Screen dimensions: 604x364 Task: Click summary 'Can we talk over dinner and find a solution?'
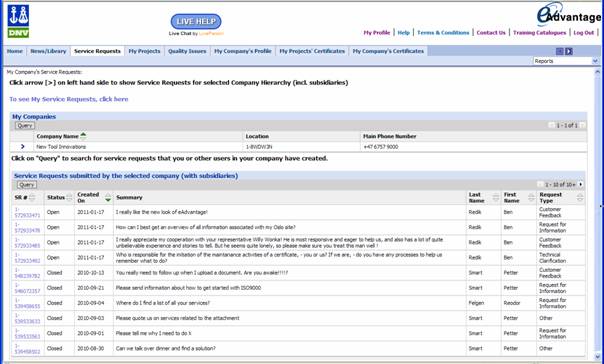pos(166,348)
